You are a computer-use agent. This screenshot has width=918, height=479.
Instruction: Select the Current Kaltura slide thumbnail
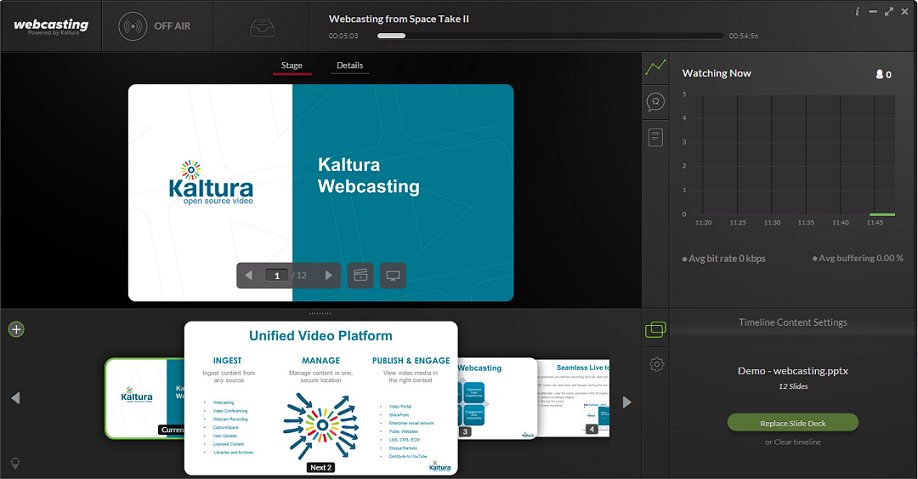[145, 398]
